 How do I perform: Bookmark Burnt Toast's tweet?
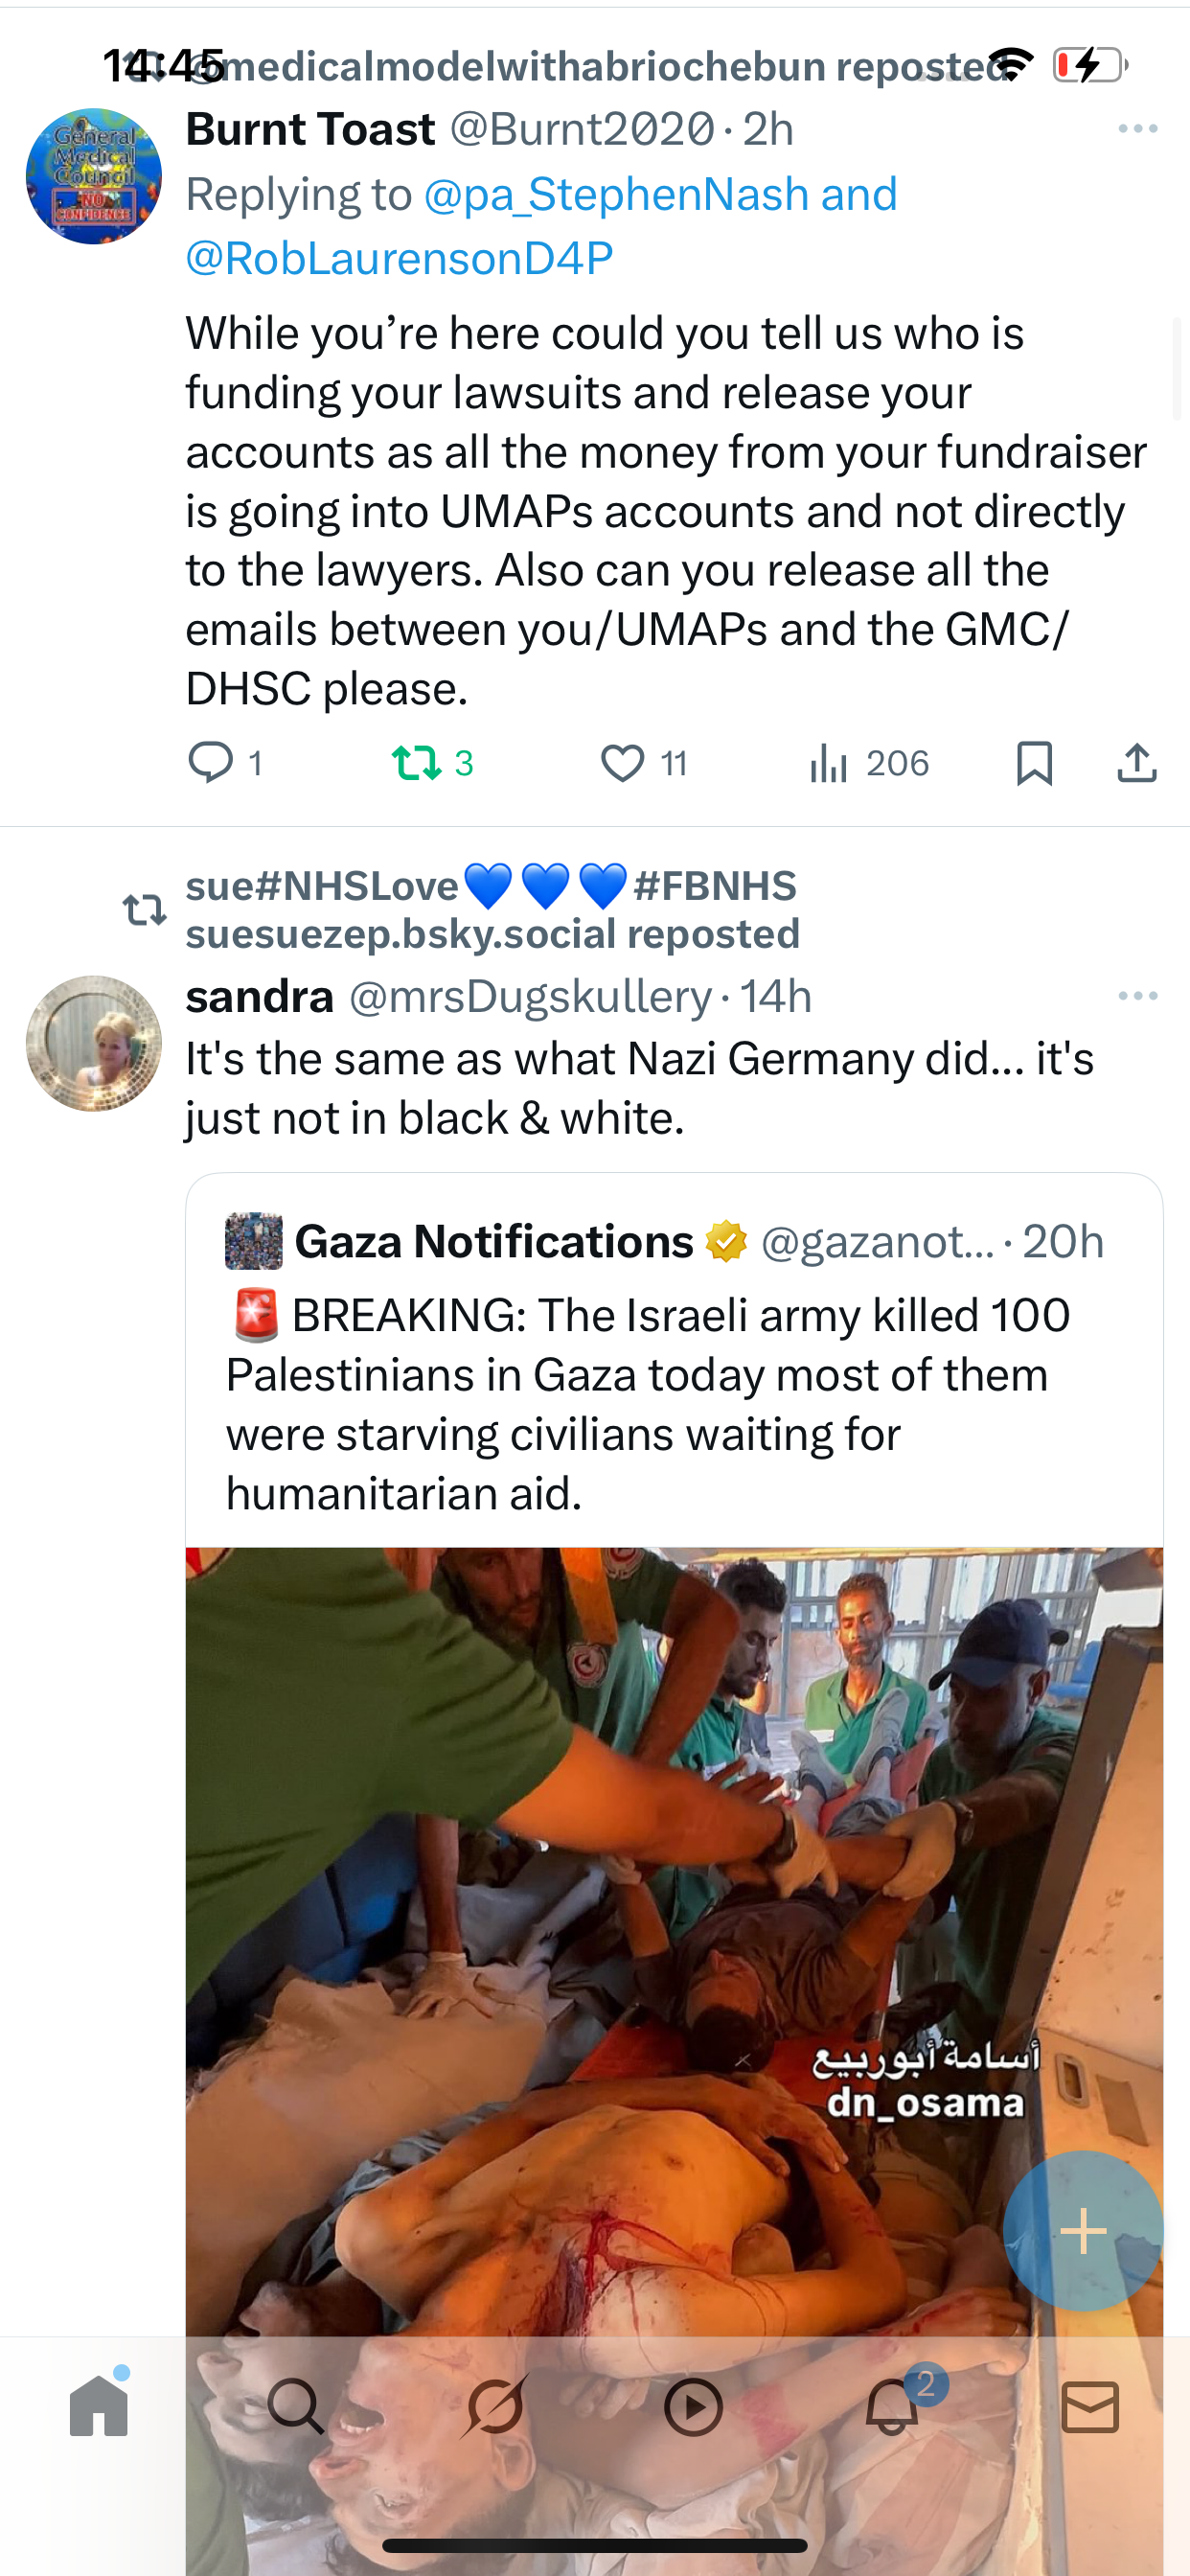(1034, 763)
